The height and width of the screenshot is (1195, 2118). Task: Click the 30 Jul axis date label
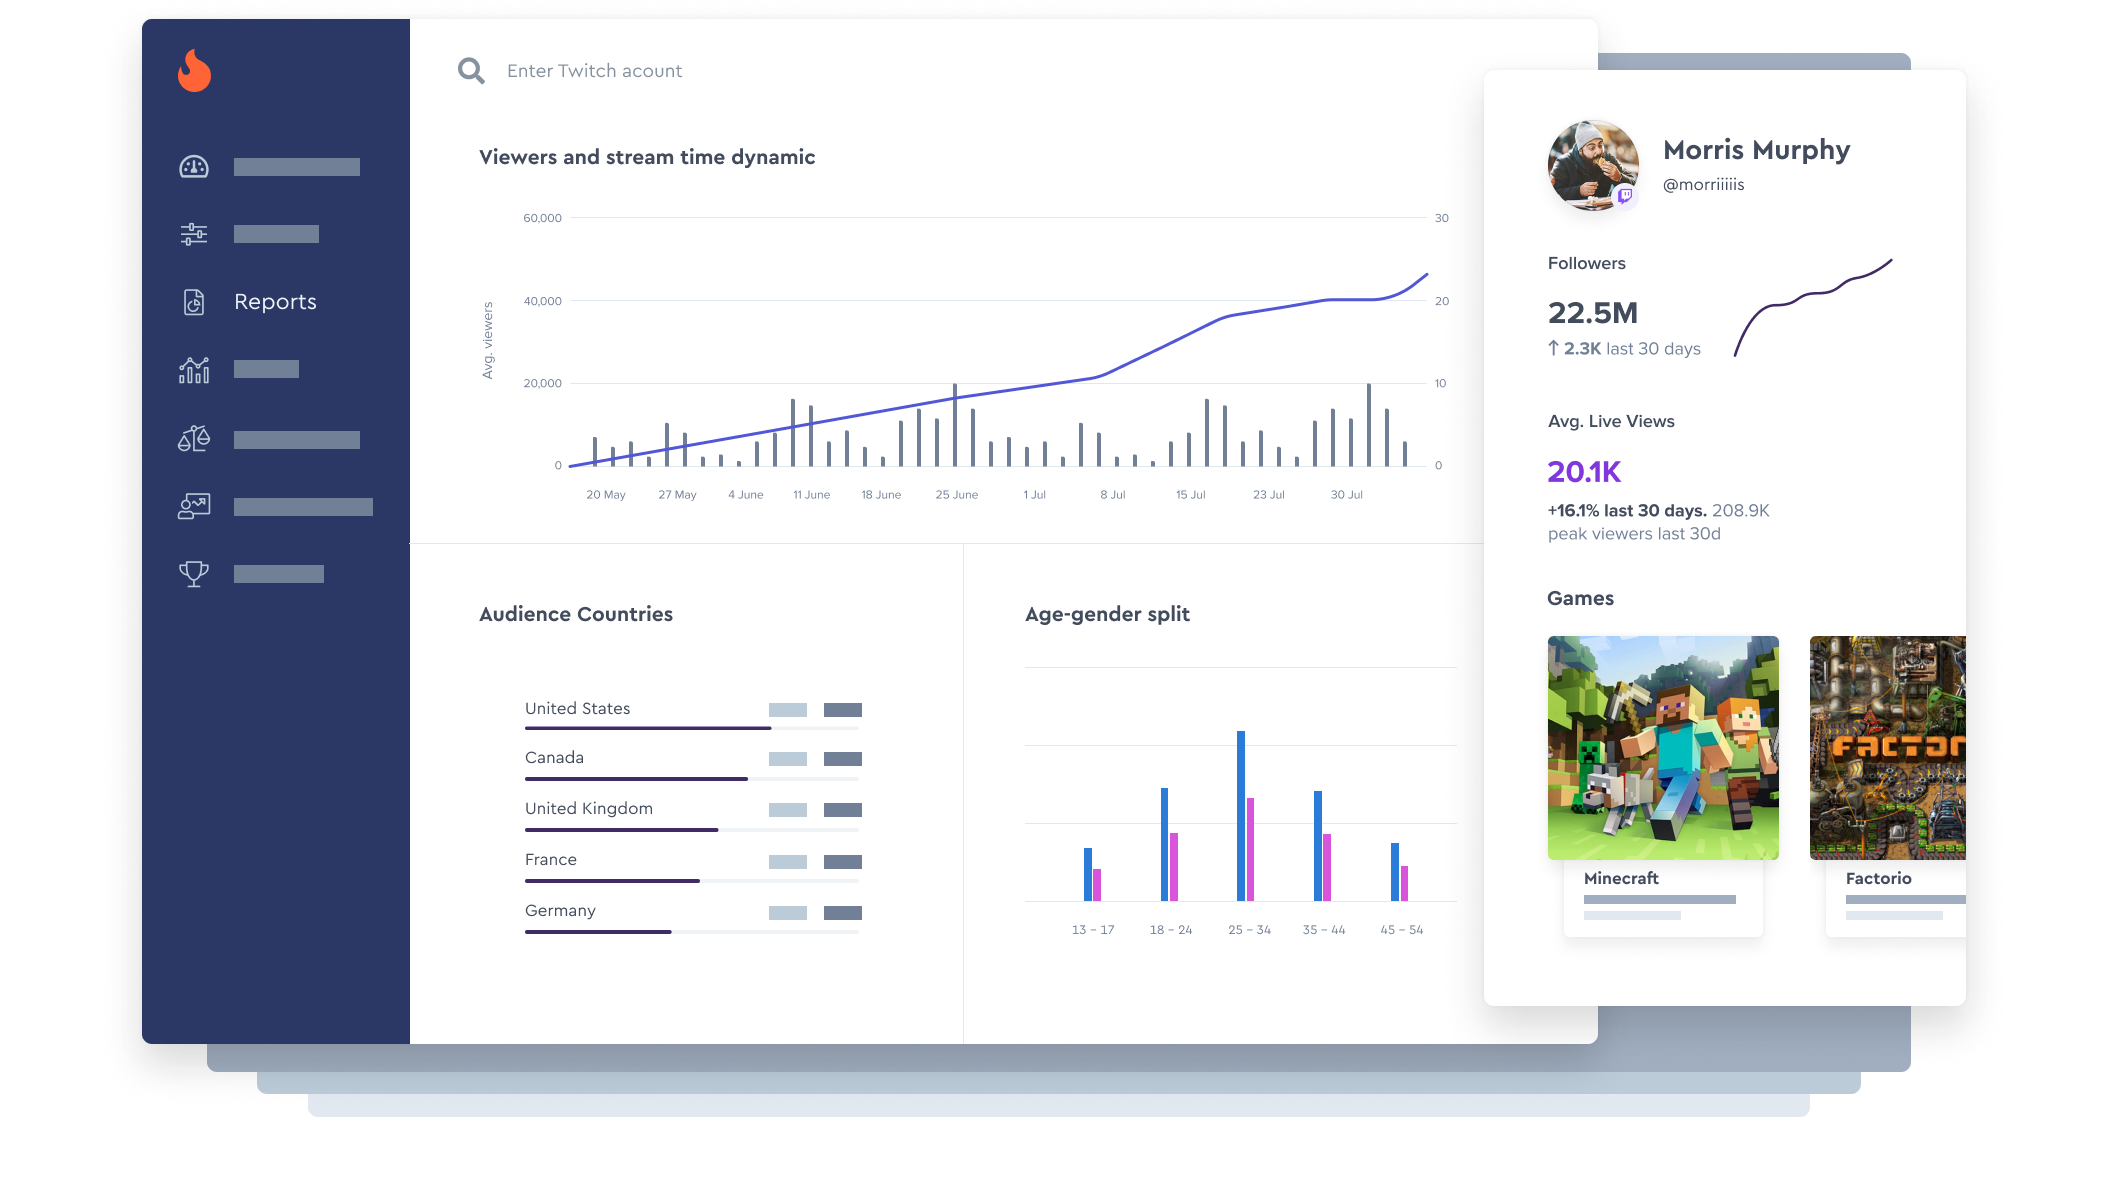[x=1346, y=495]
